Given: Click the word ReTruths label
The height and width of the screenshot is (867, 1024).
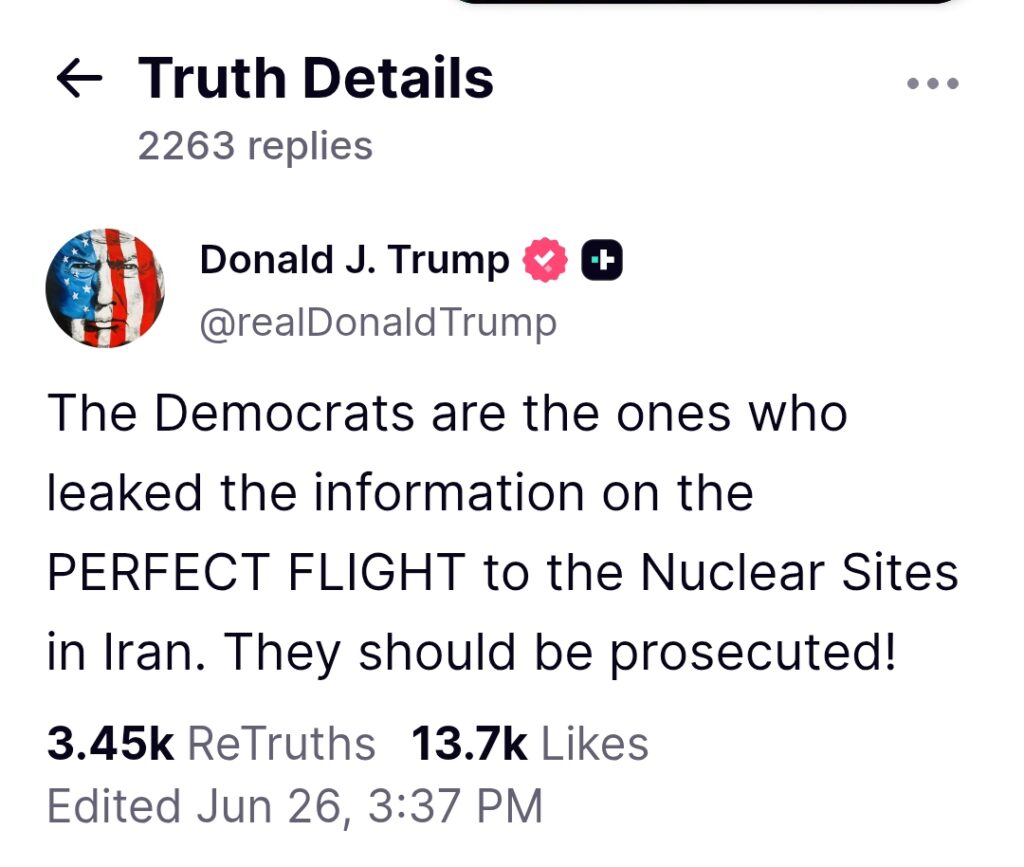Looking at the screenshot, I should (x=281, y=744).
